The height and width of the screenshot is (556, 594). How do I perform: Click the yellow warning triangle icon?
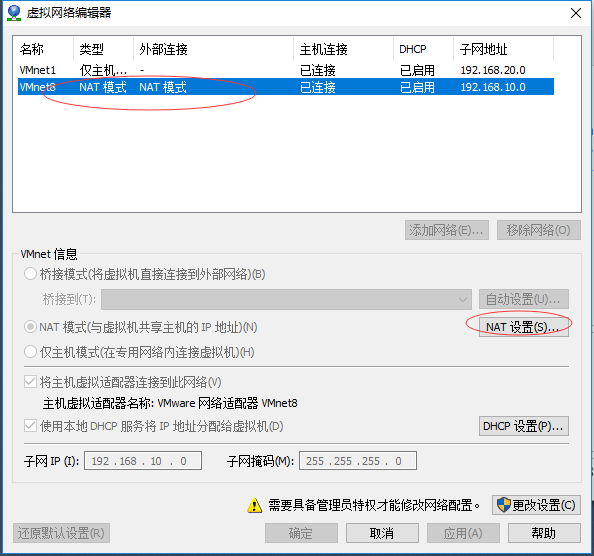point(254,505)
